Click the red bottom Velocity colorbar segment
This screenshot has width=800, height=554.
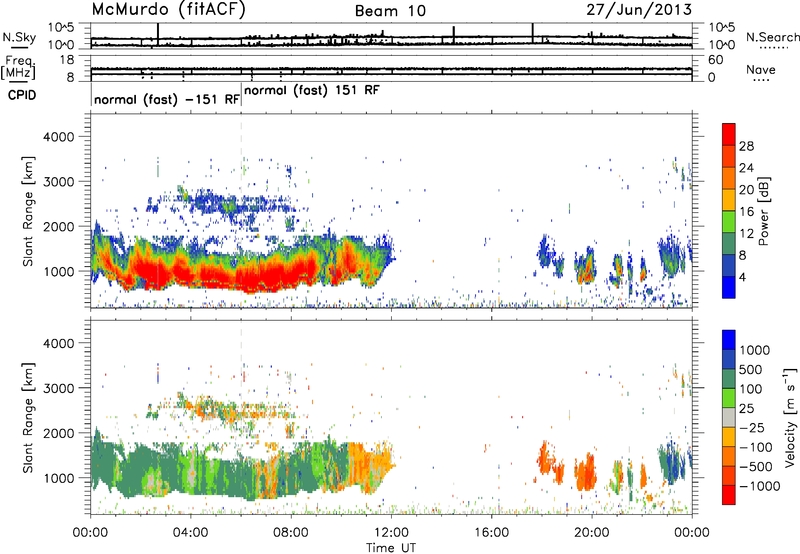click(729, 495)
